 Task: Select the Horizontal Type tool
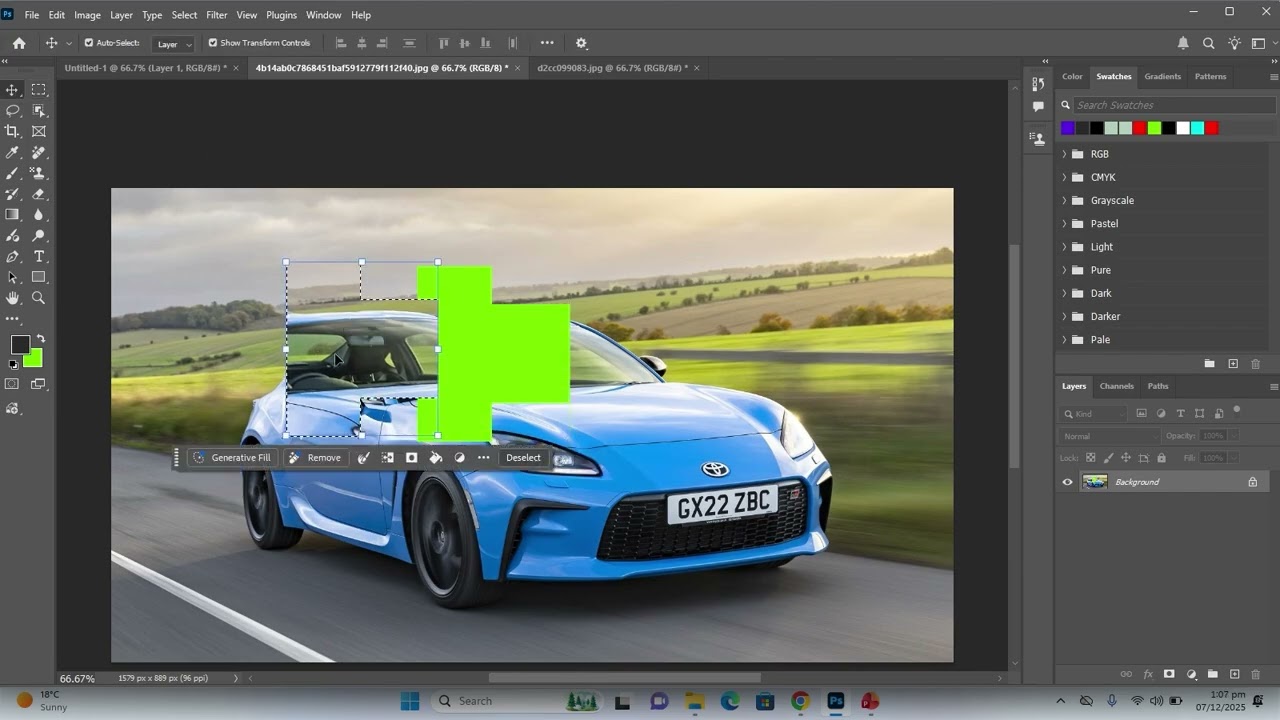pos(39,257)
